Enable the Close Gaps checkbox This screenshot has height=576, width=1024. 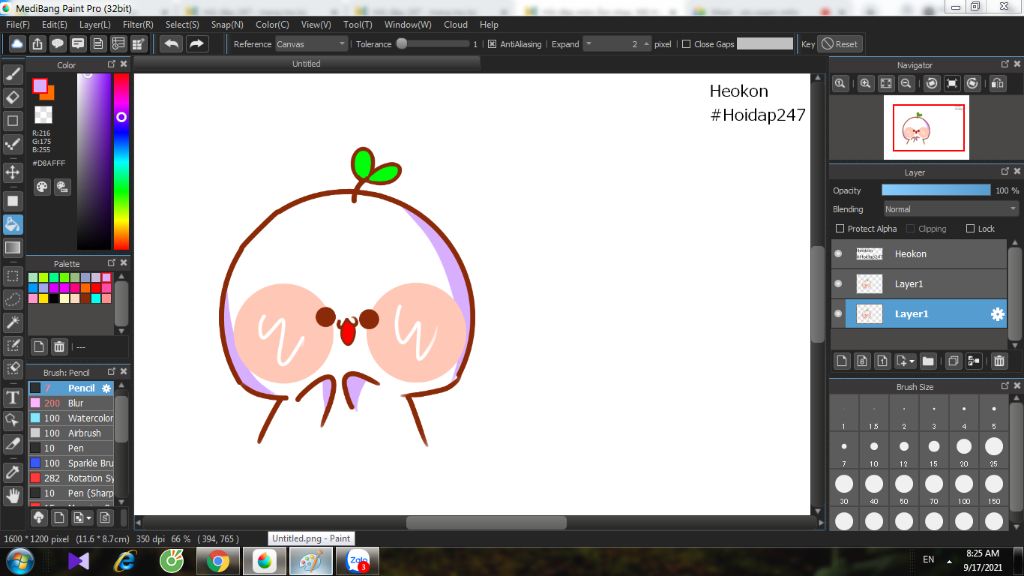686,44
